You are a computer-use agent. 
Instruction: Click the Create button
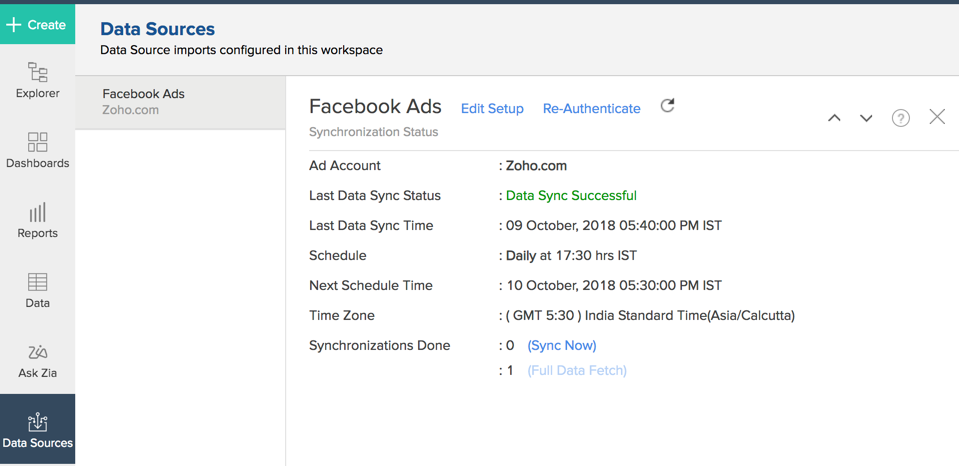pos(37,24)
